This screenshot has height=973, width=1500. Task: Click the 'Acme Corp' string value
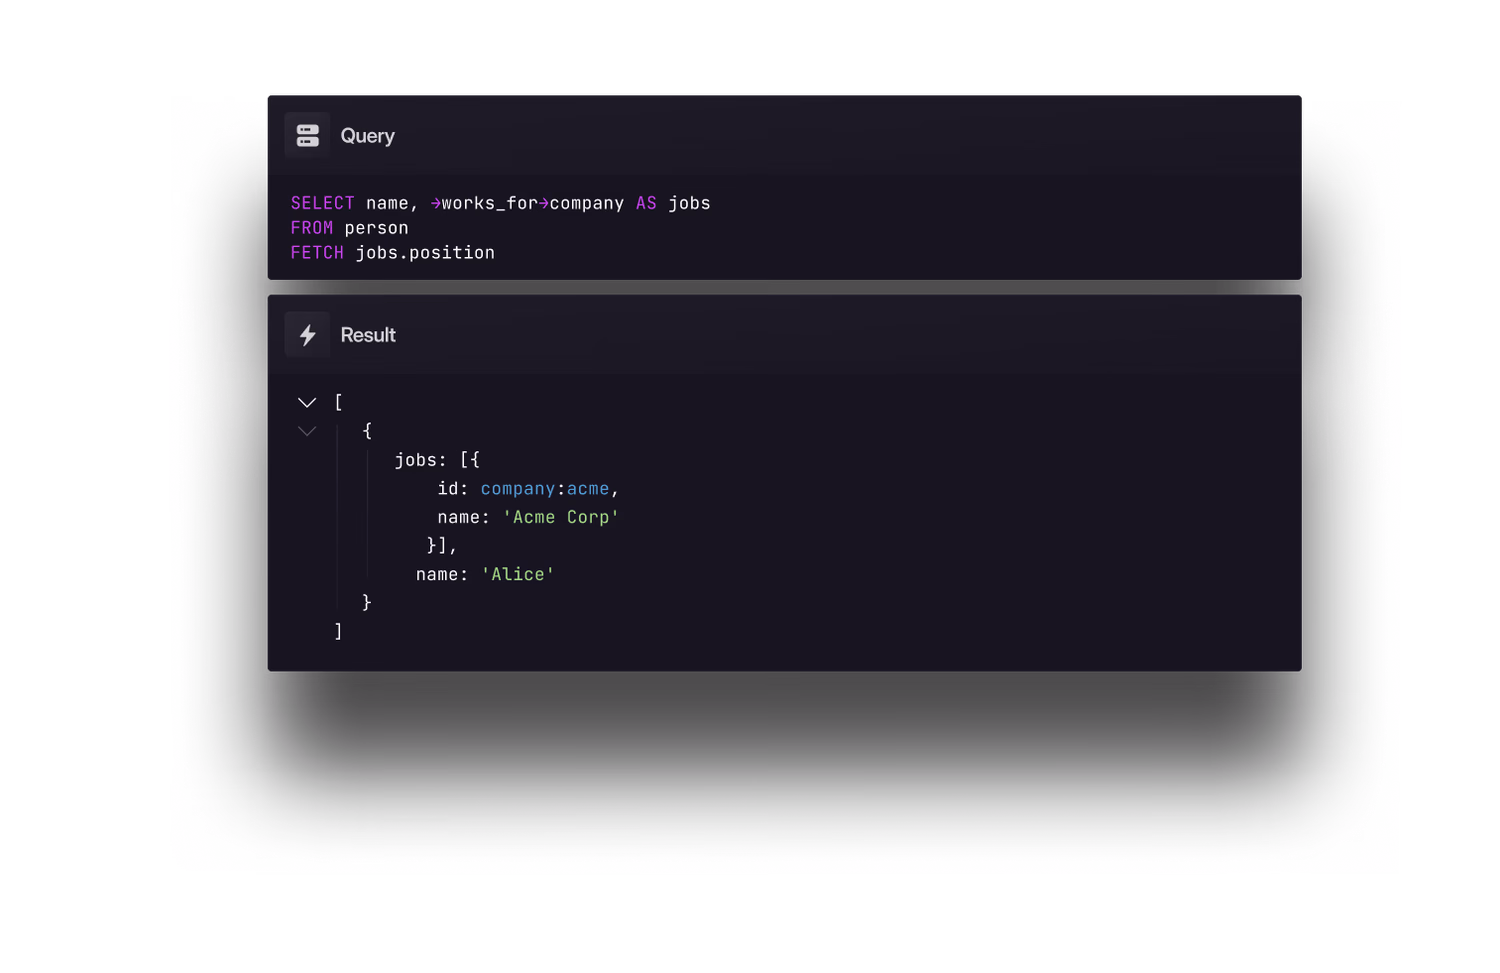(560, 517)
